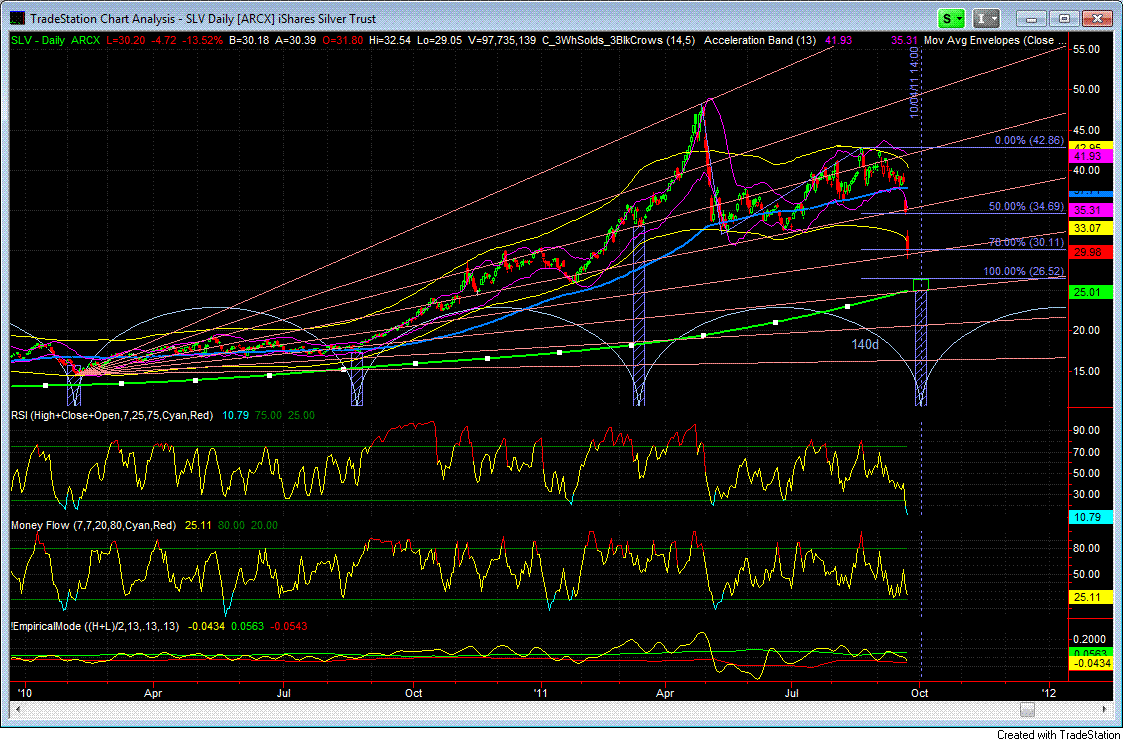Select the 100.00% (26.52) Fibonacci level label
1123x741 pixels.
coord(1023,272)
